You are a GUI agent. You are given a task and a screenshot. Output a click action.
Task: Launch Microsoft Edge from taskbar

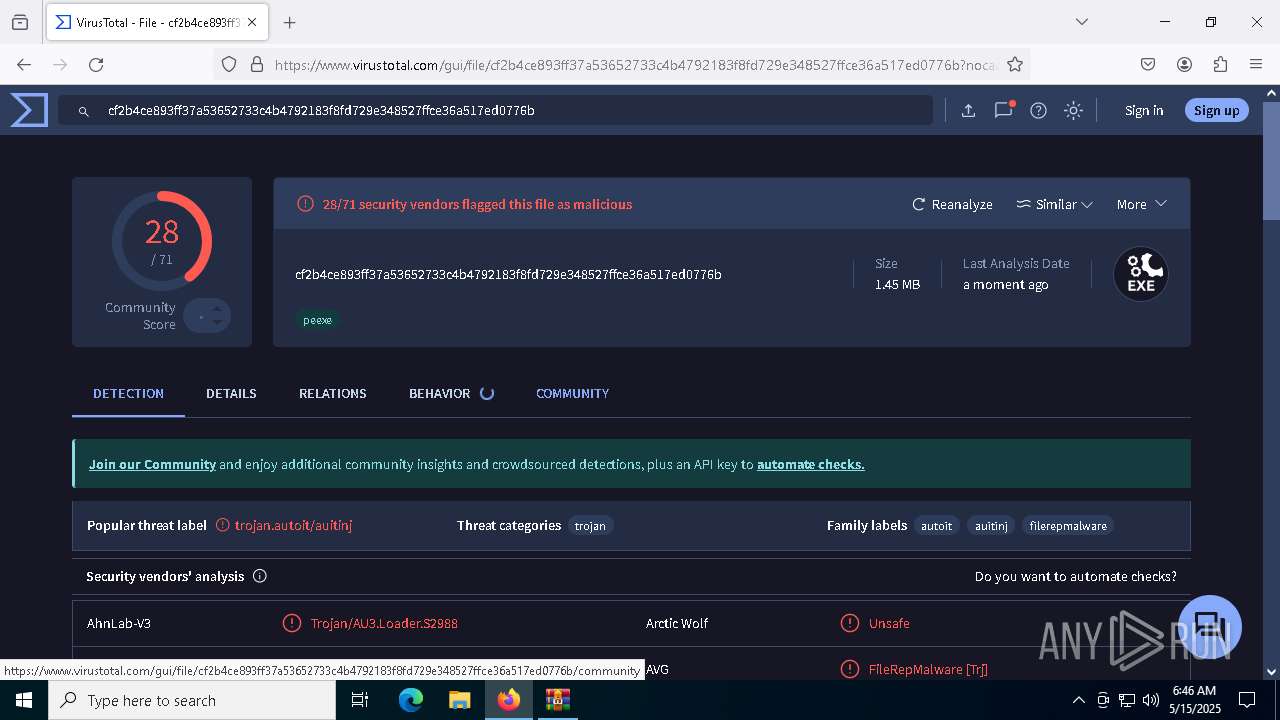tap(411, 700)
